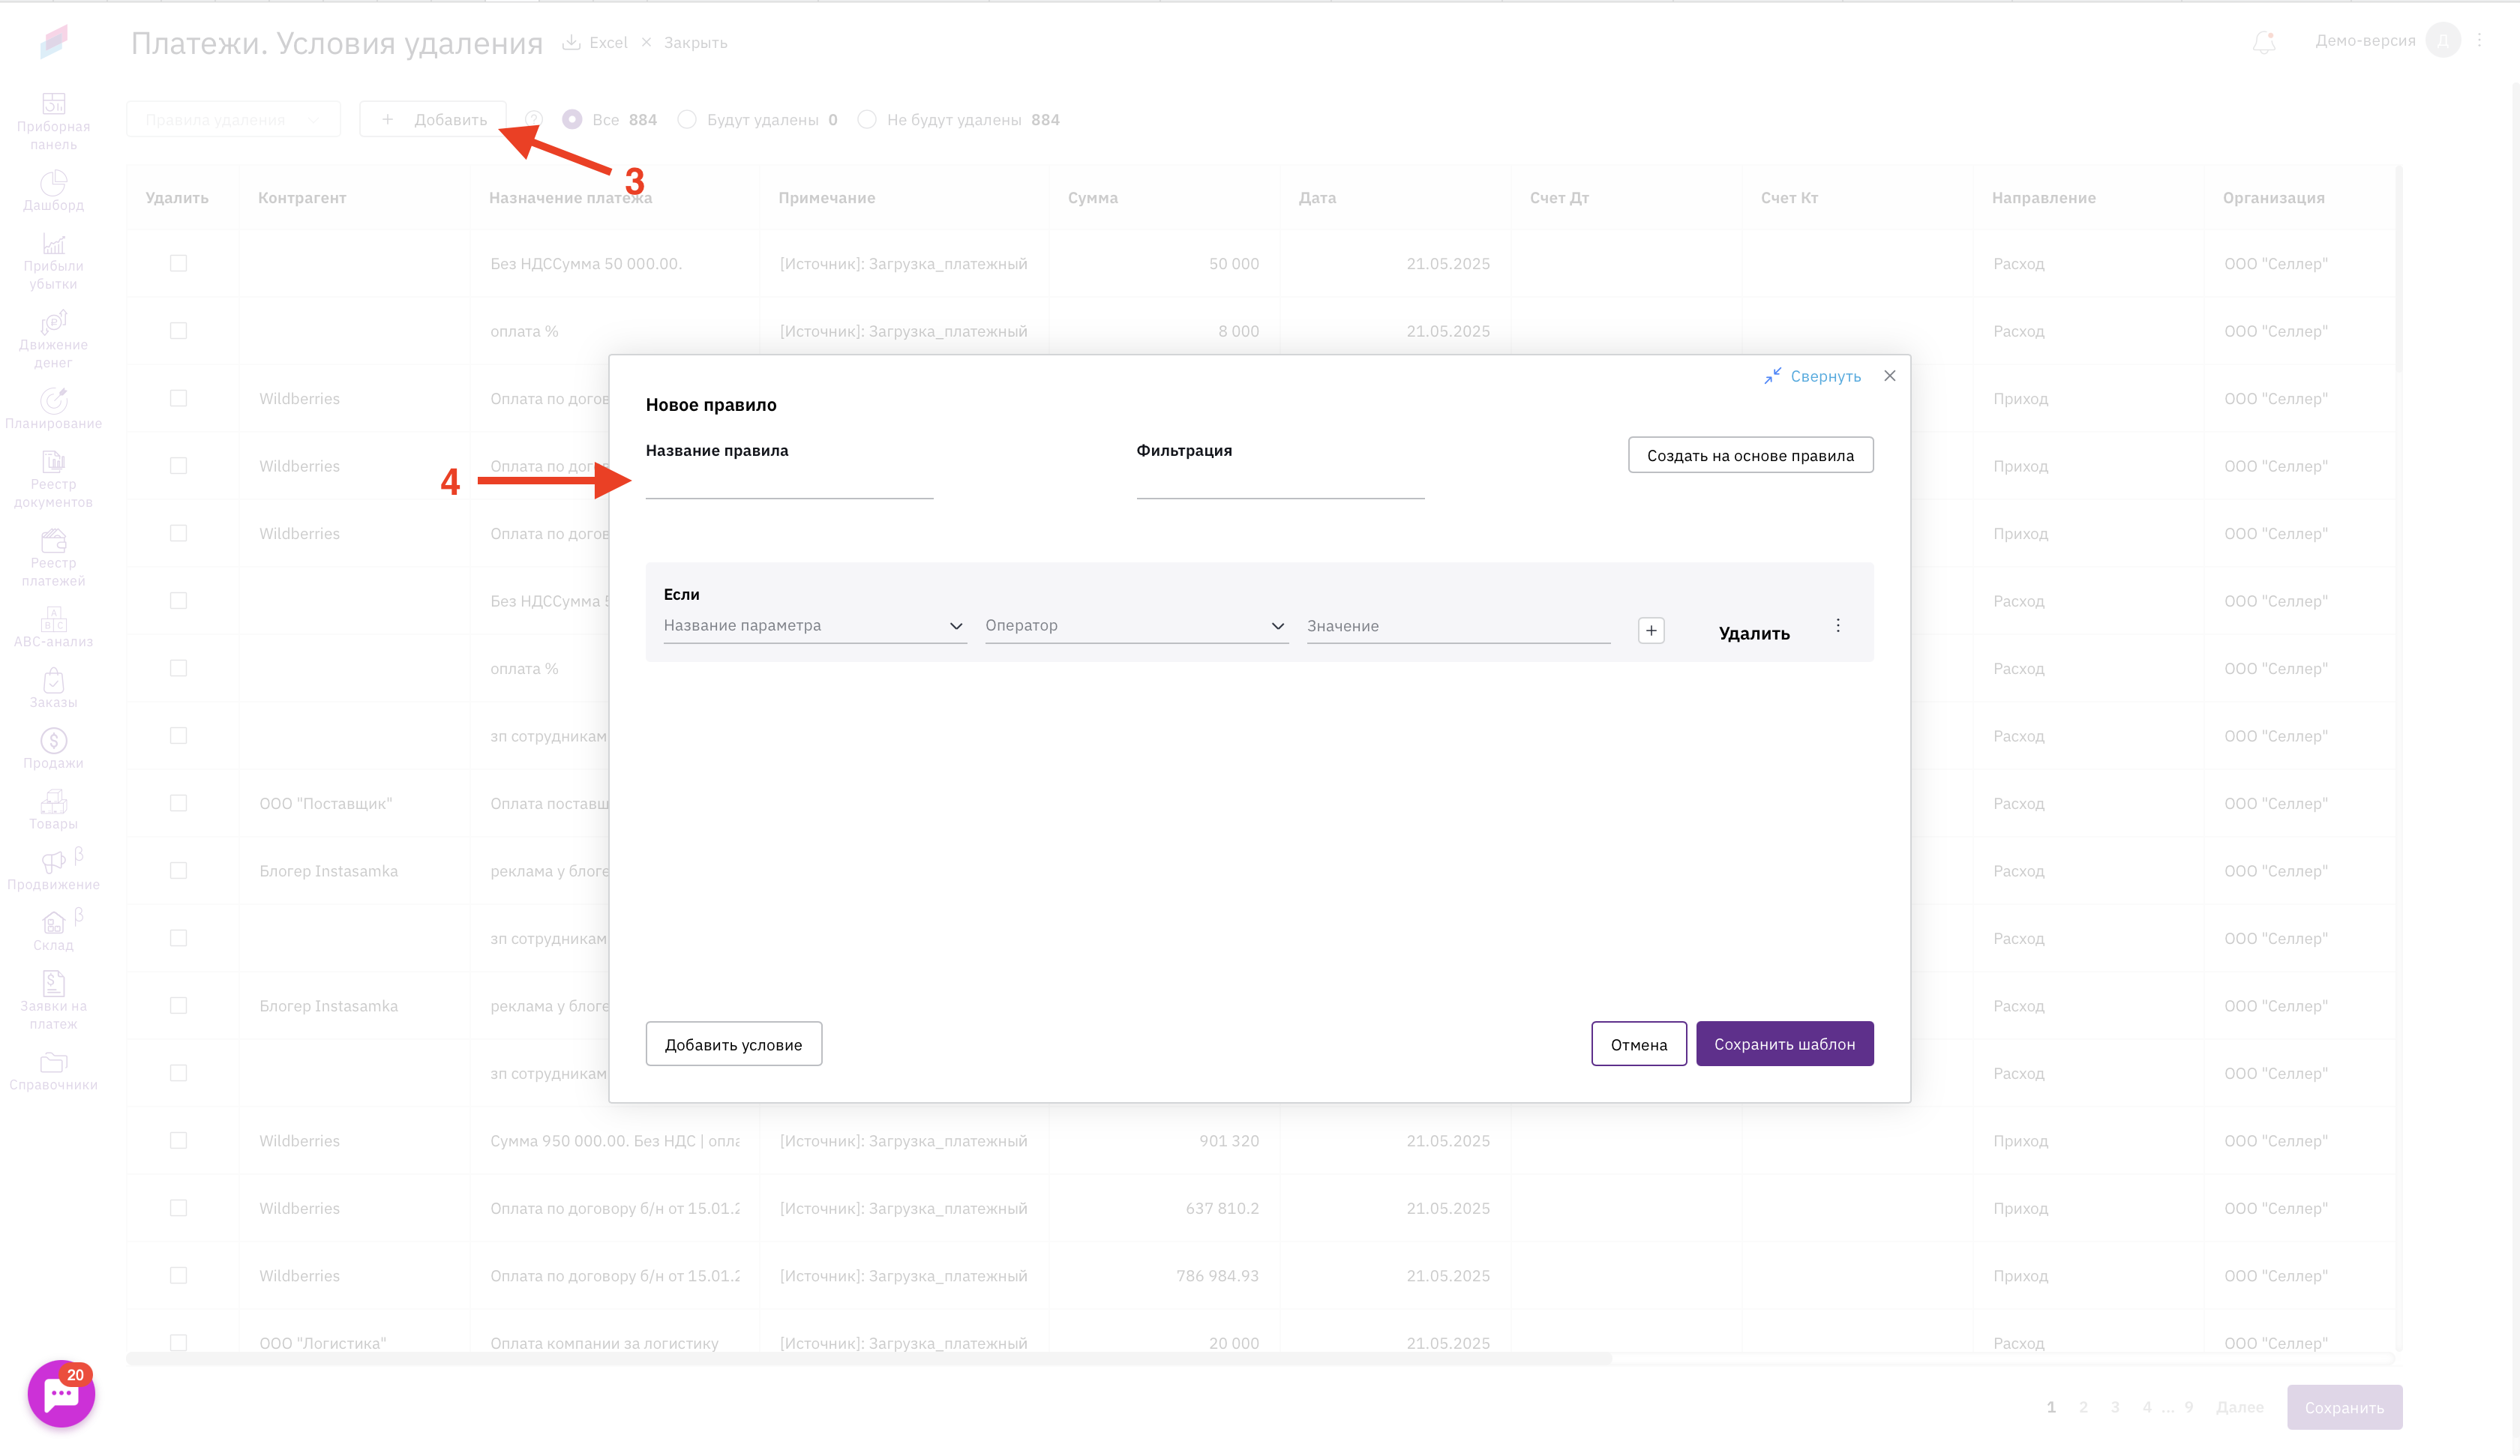Close the Новое правило dialog with X
Image resolution: width=2520 pixels, height=1456 pixels.
(x=1889, y=376)
